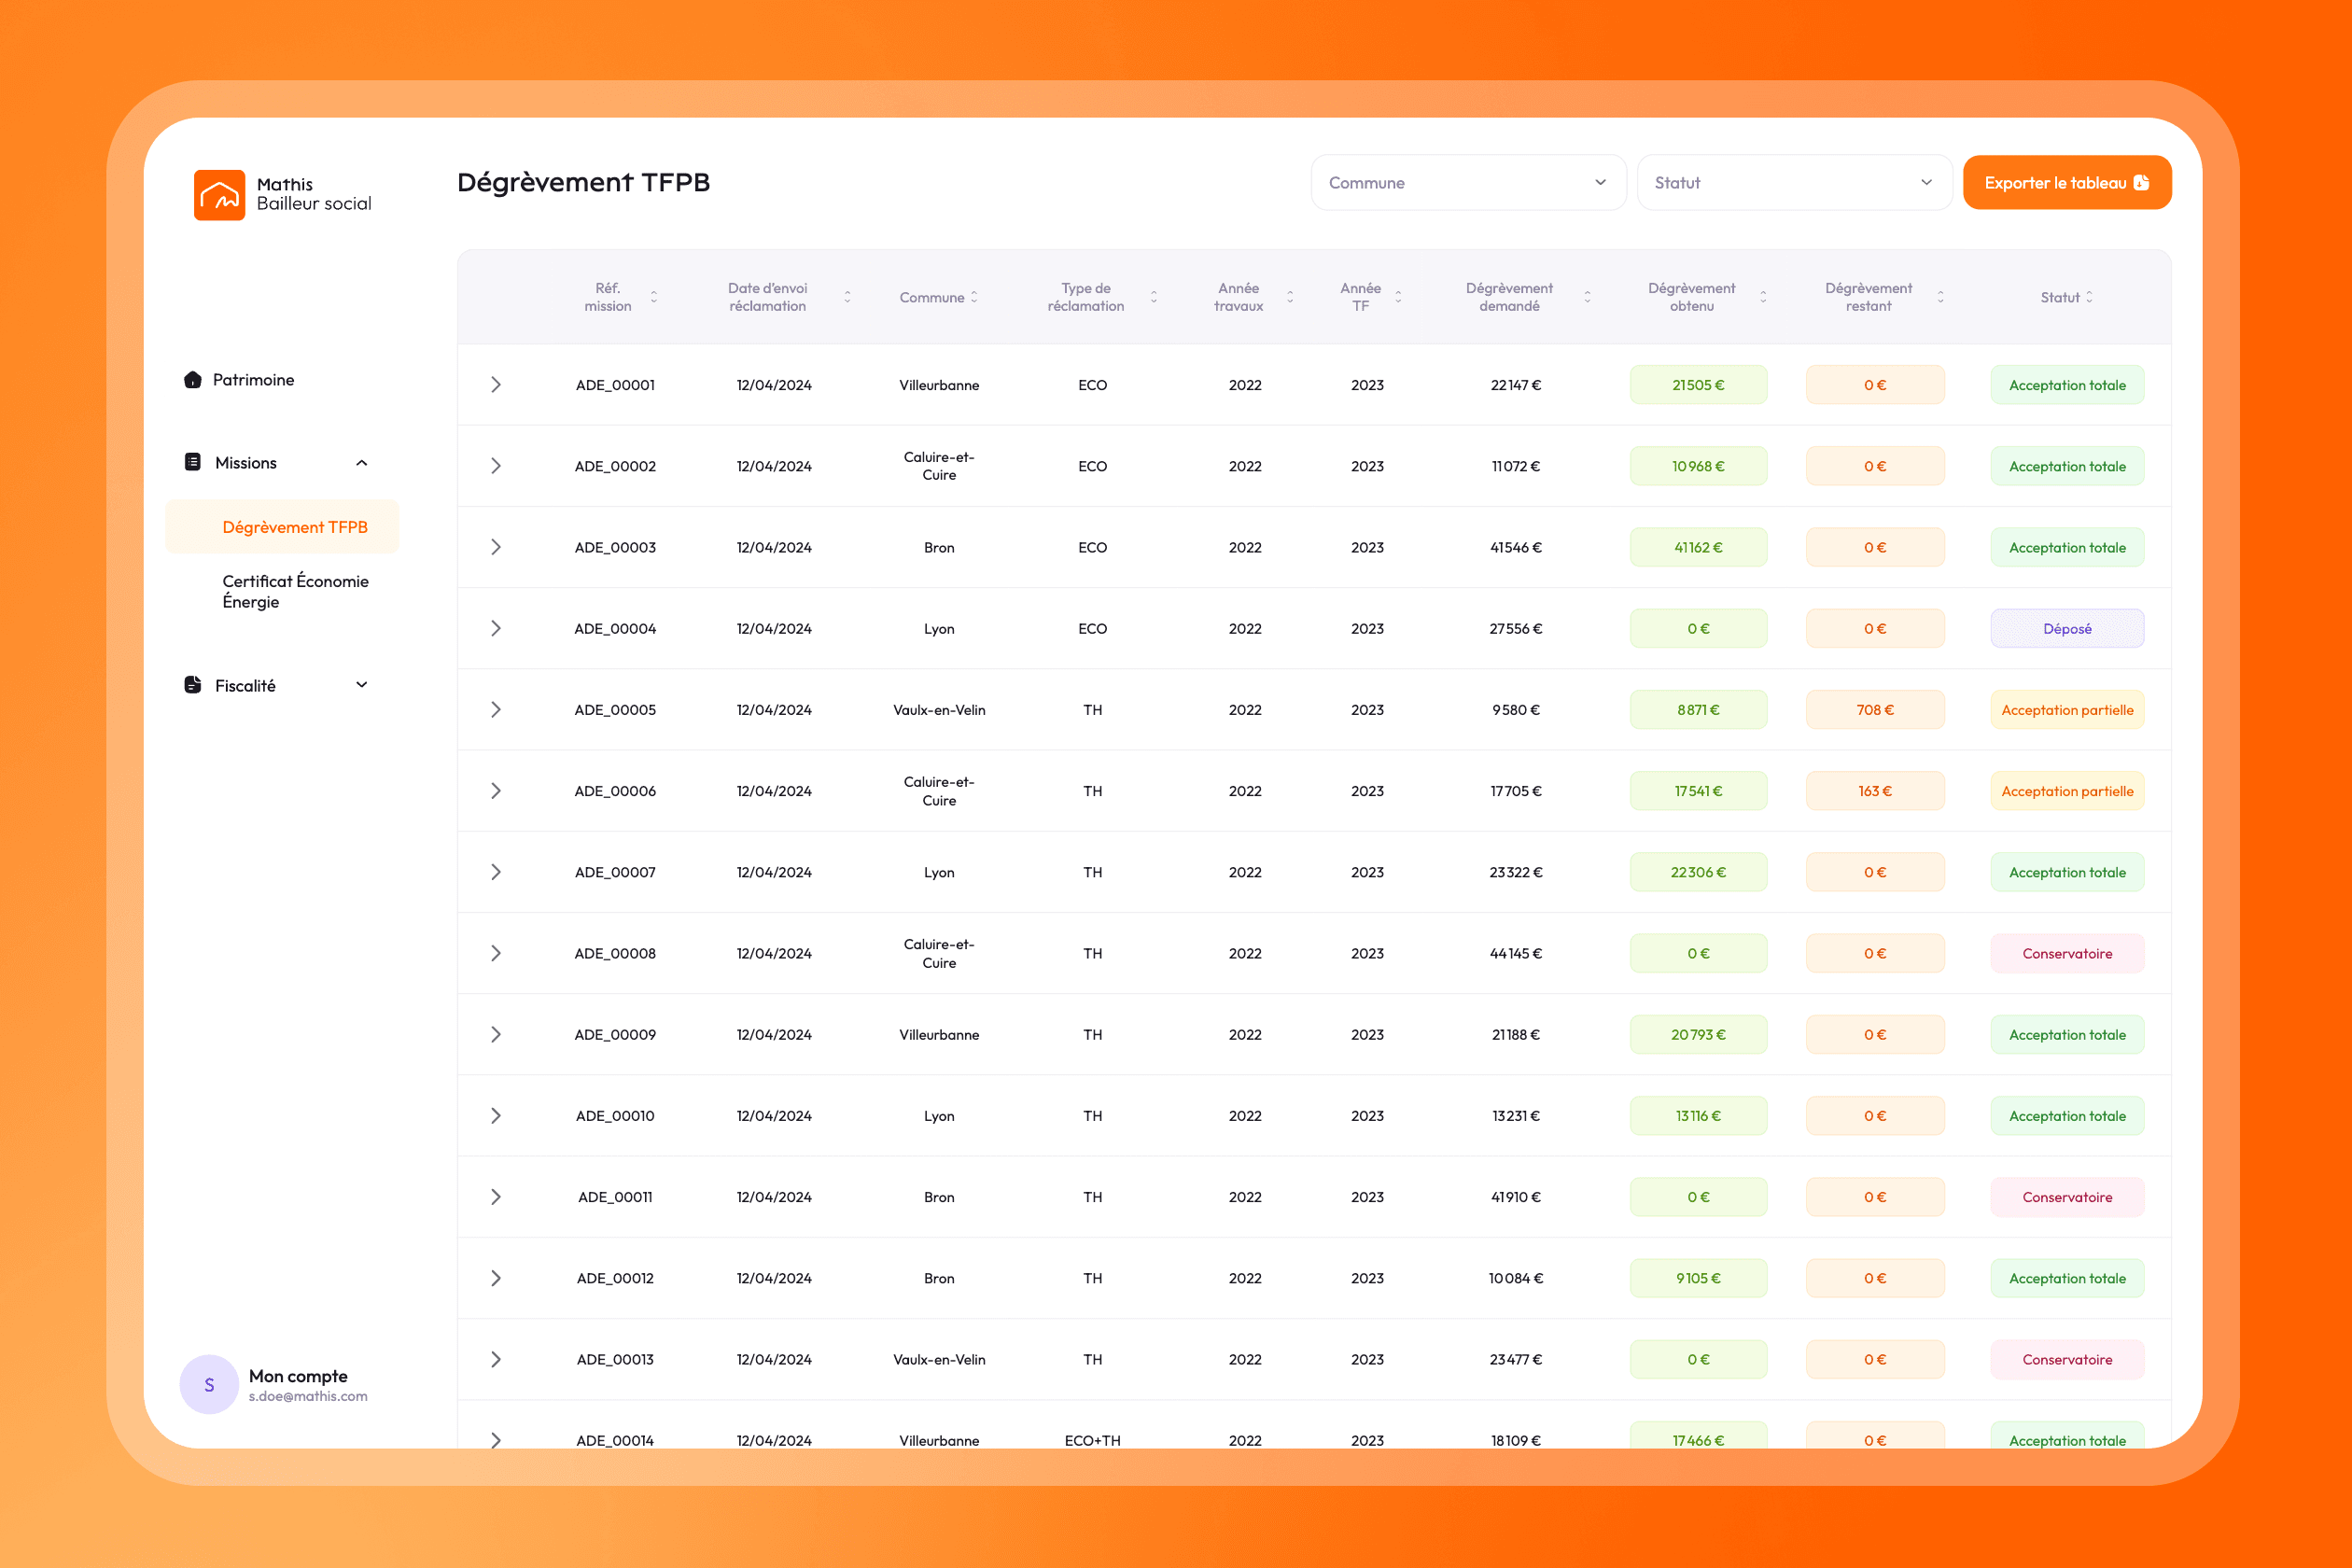The height and width of the screenshot is (1568, 2352).
Task: Expand row ADE_00011 chevron
Action: tap(495, 1197)
